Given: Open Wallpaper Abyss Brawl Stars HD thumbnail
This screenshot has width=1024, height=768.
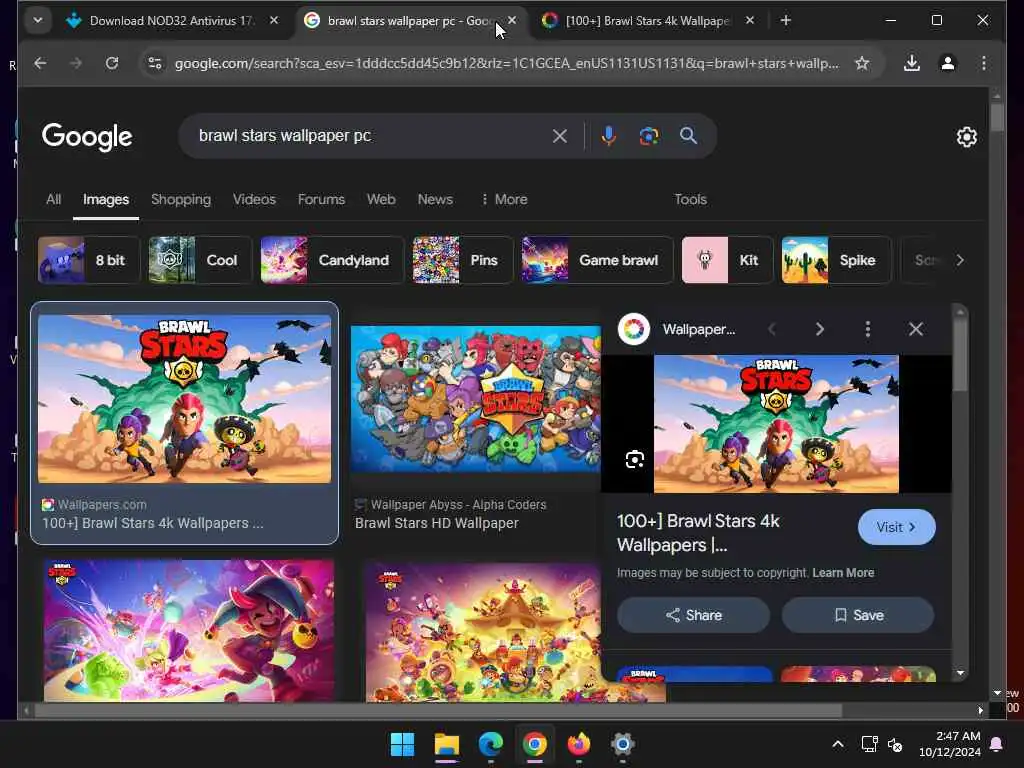Looking at the screenshot, I should point(475,399).
